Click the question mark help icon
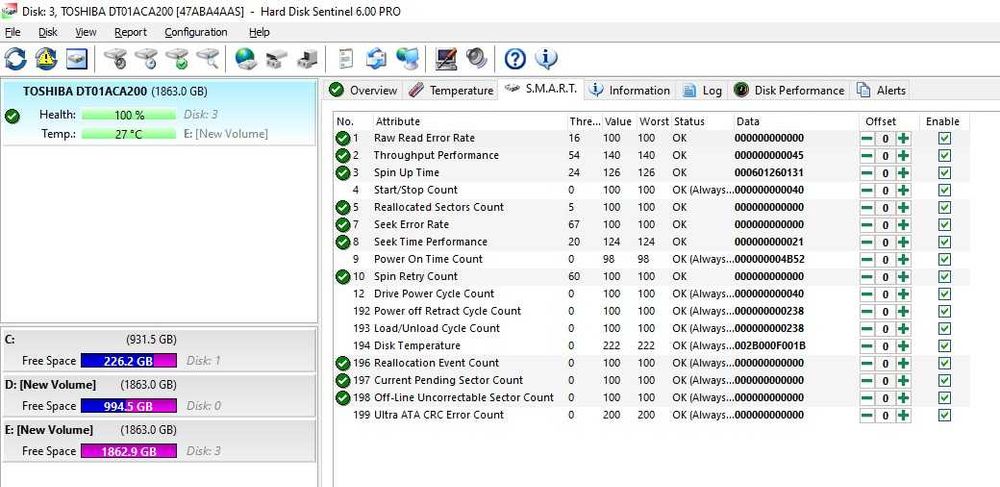The width and height of the screenshot is (1000, 487). (515, 59)
